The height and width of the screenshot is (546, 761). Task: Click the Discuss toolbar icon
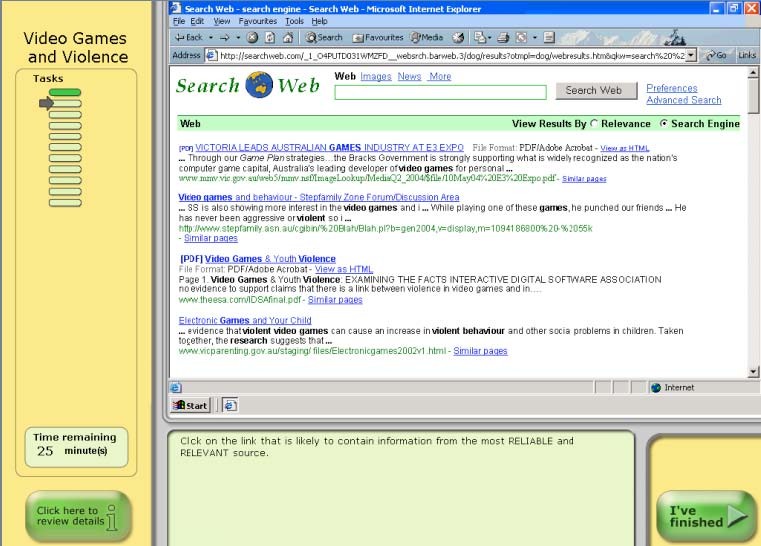549,37
